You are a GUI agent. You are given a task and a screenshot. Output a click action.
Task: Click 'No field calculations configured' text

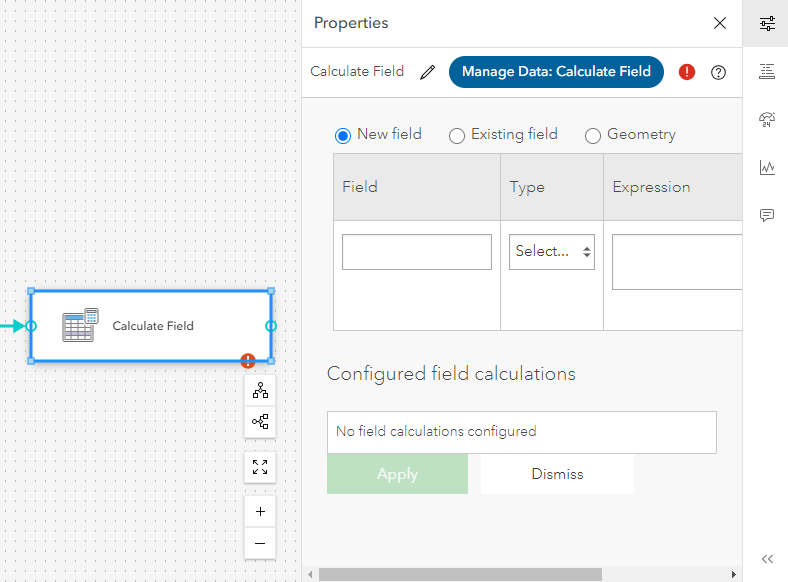436,431
